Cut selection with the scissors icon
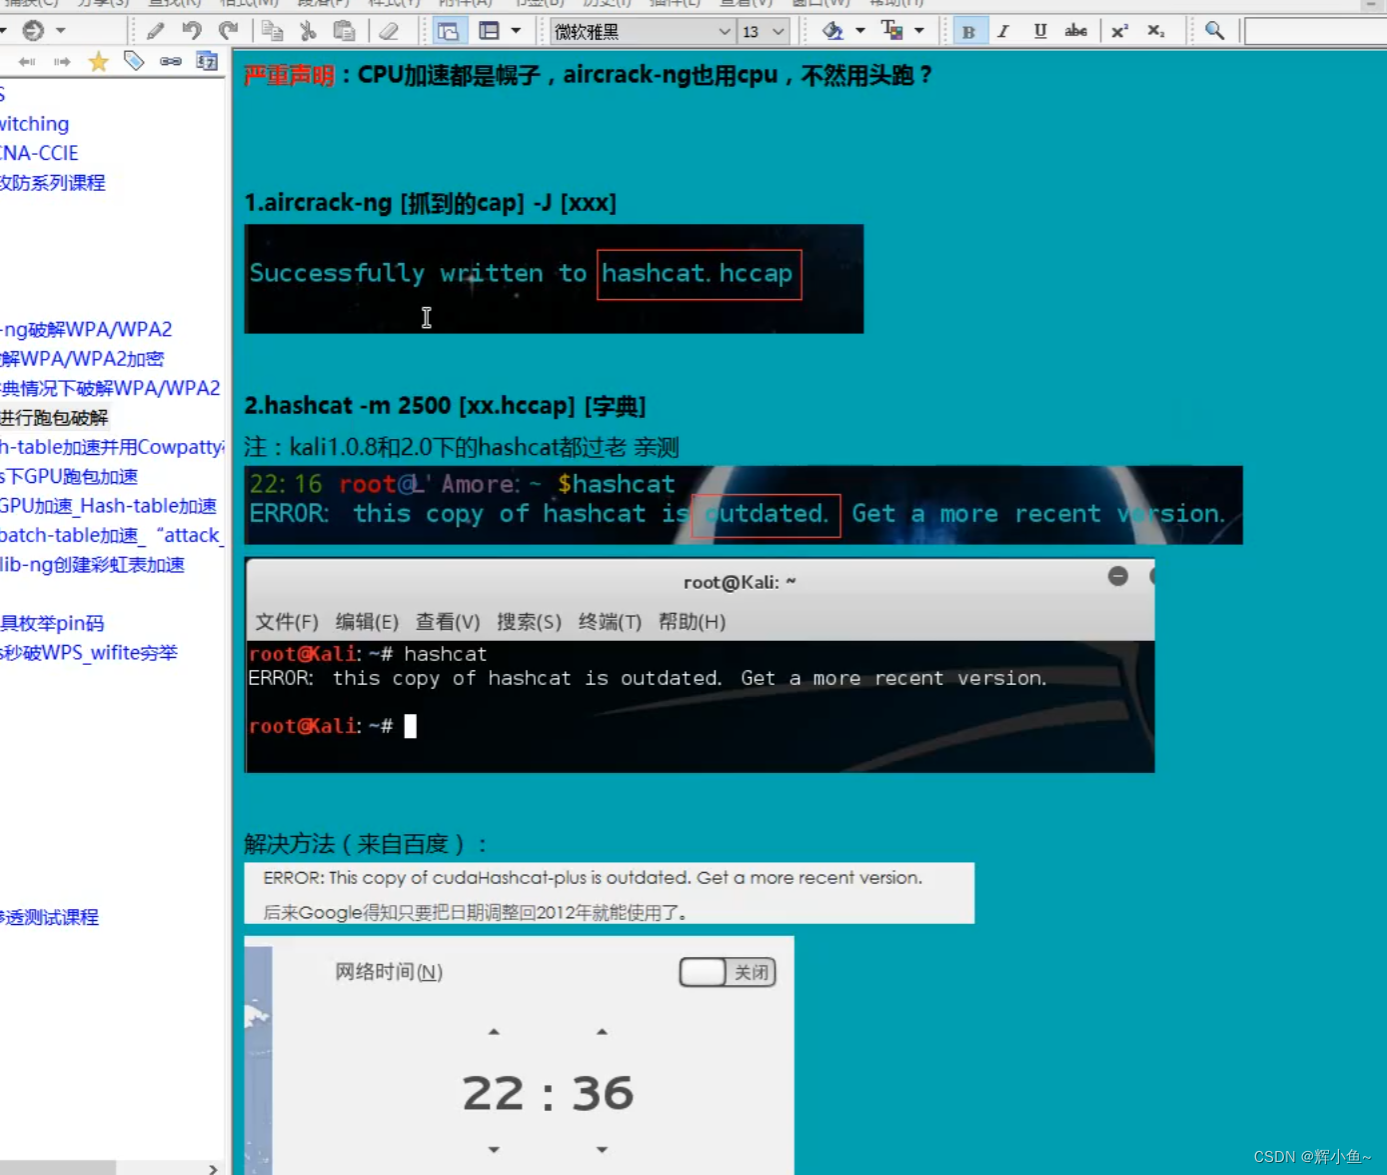The height and width of the screenshot is (1175, 1387). coord(308,31)
